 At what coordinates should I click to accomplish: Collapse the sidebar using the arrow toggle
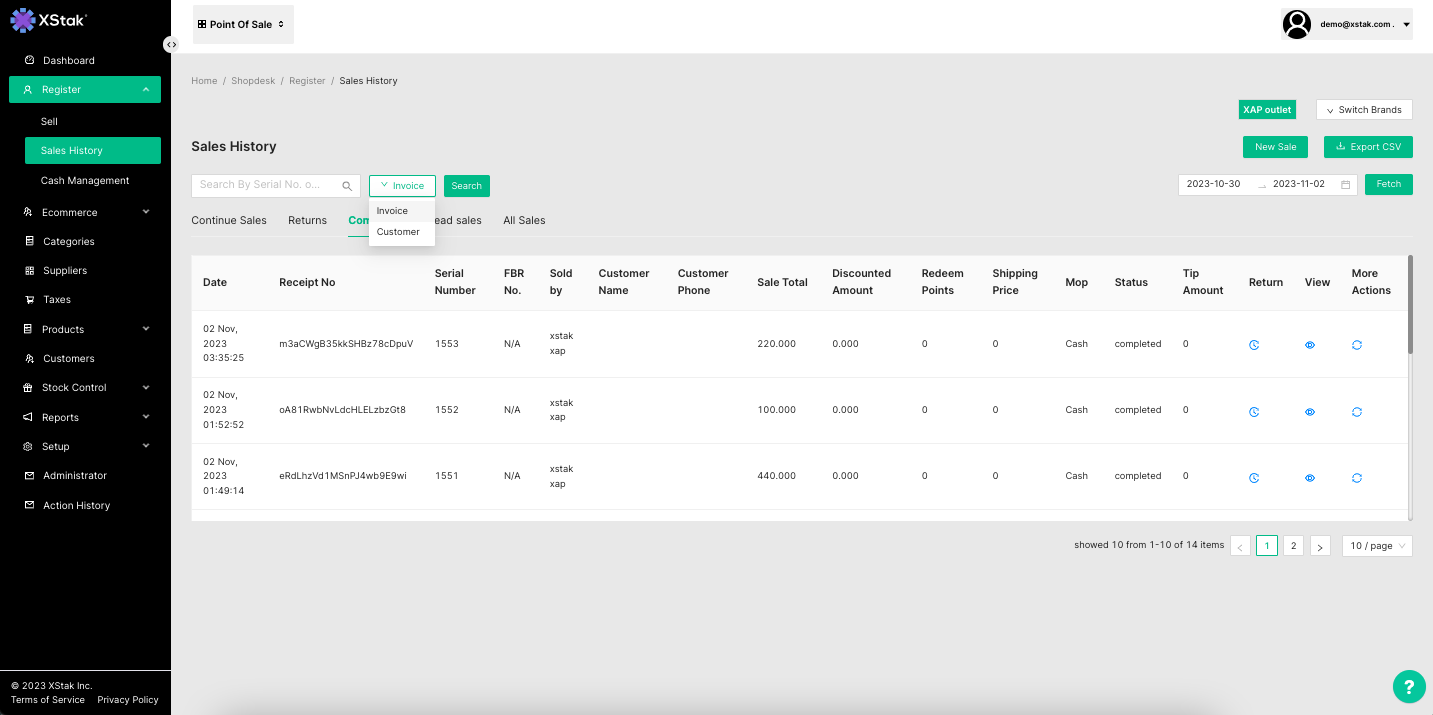coord(171,44)
